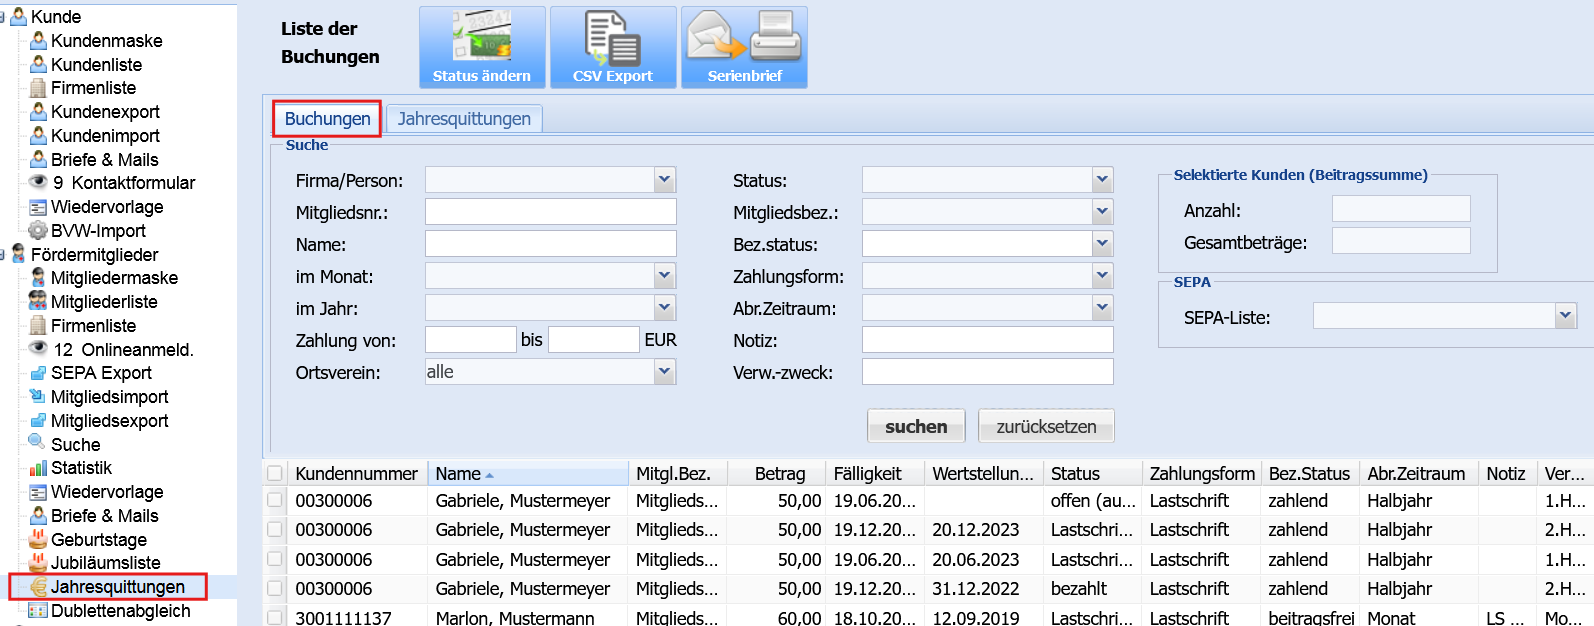Open Onlineanmeld. eye icon entry
This screenshot has width=1594, height=626.
tap(38, 348)
